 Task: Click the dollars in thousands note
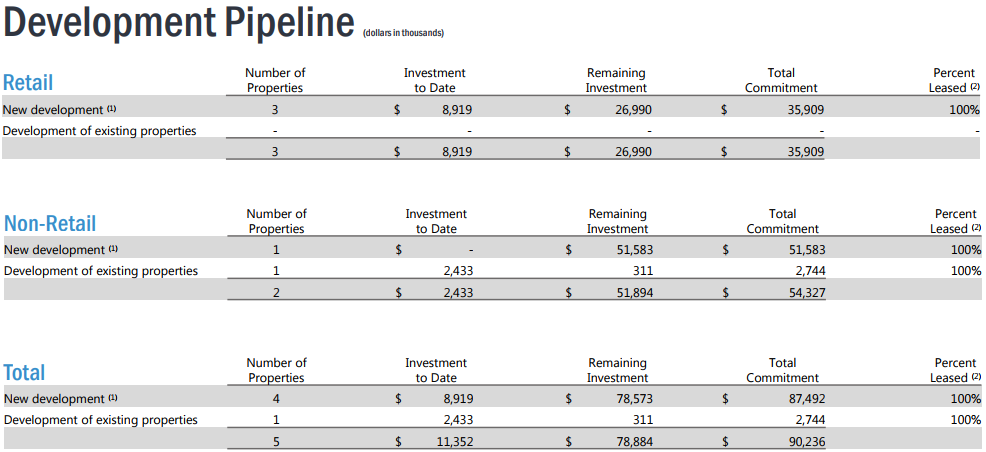pyautogui.click(x=404, y=33)
